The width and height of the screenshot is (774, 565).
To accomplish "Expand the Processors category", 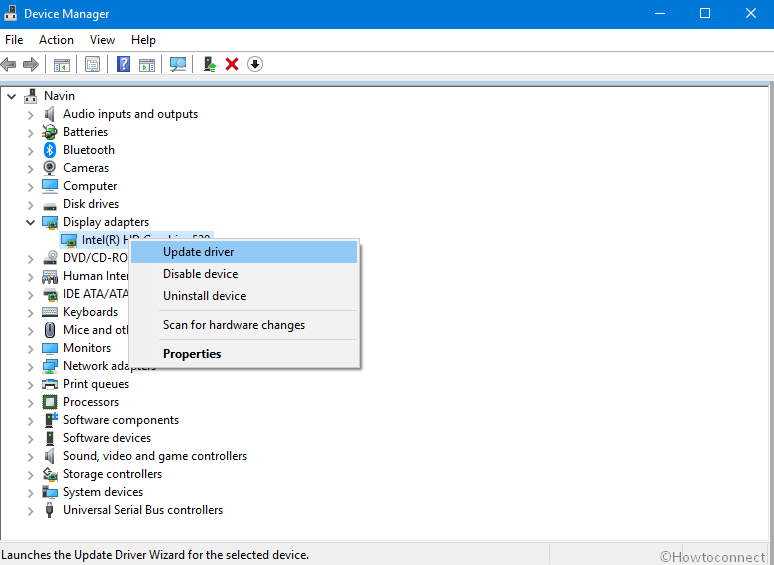I will tap(31, 403).
